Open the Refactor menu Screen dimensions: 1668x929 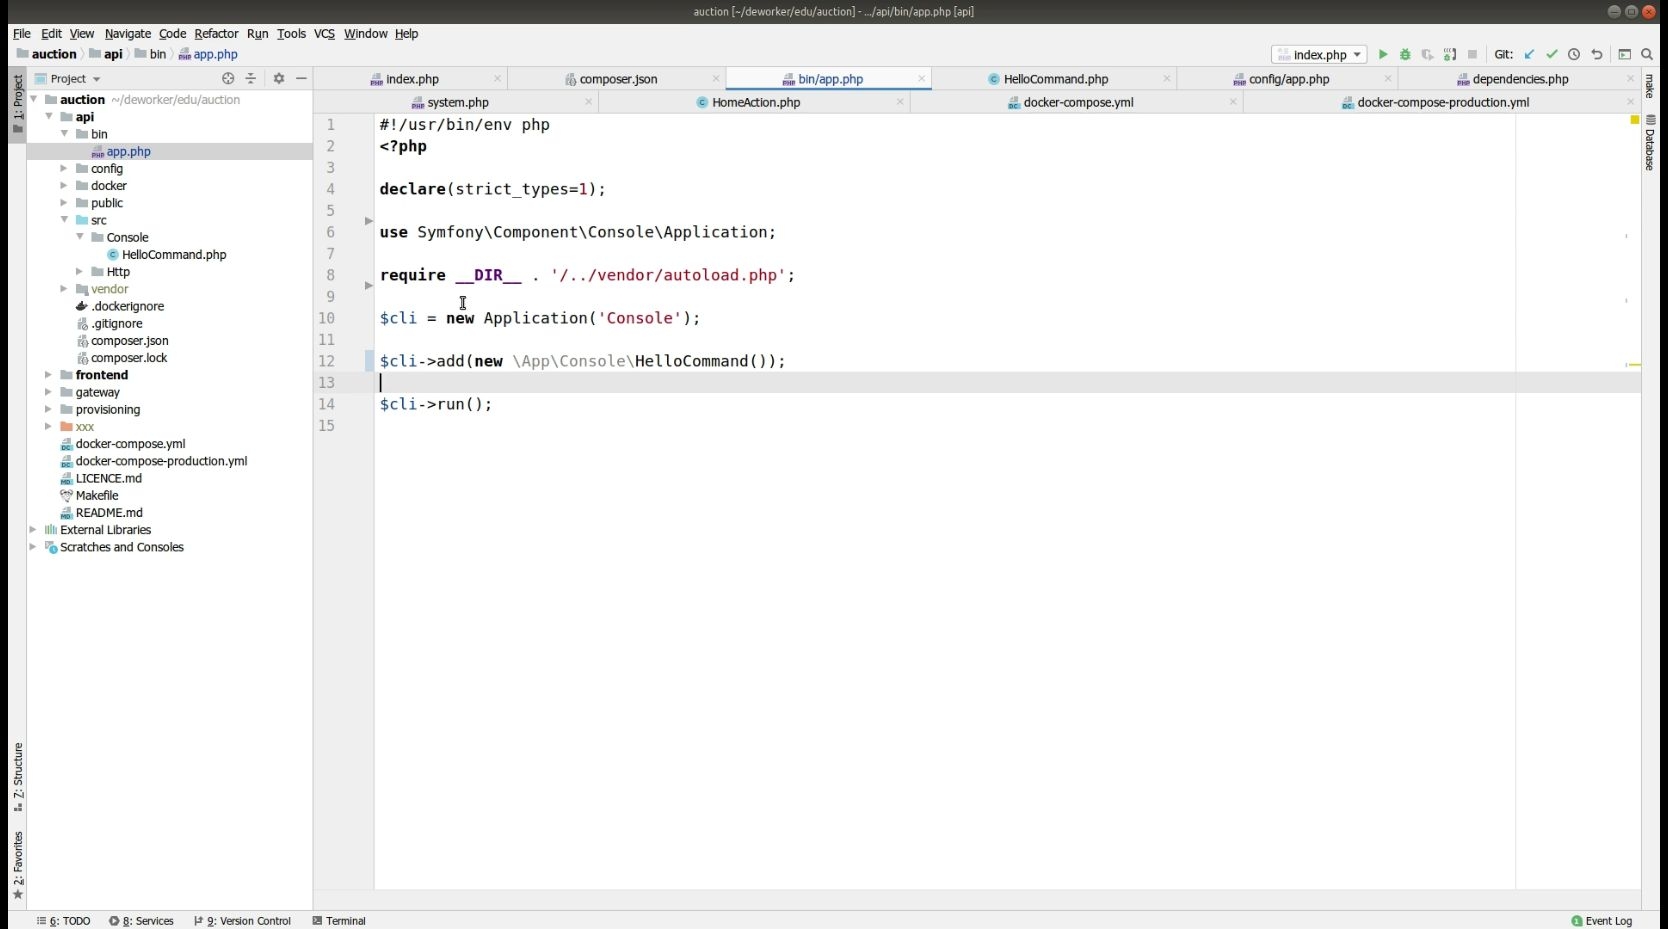tap(216, 34)
